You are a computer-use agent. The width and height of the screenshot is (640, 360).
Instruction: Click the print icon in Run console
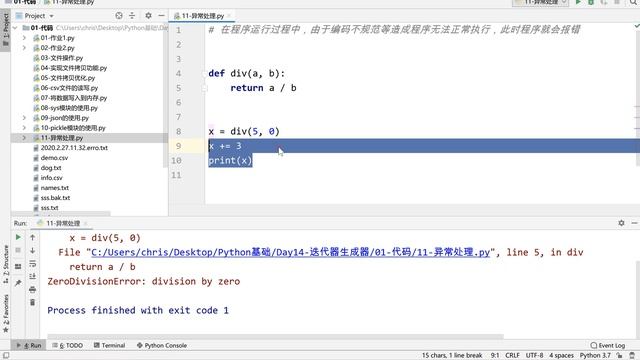point(33,289)
